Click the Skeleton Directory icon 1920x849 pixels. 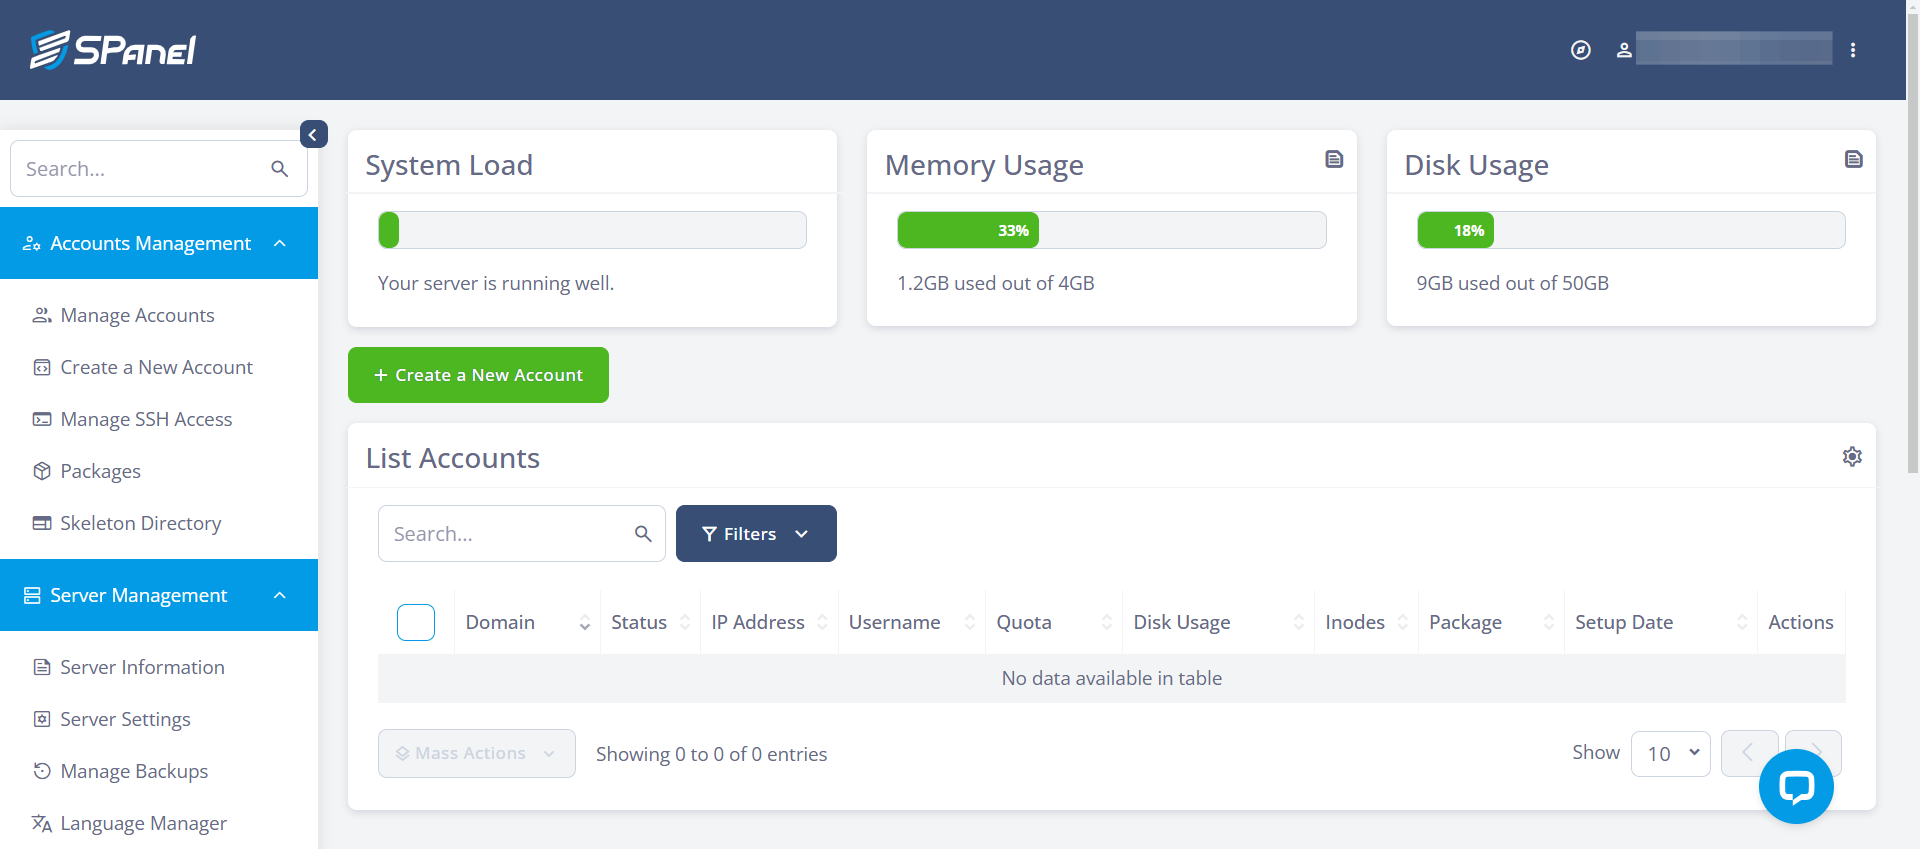pos(42,523)
